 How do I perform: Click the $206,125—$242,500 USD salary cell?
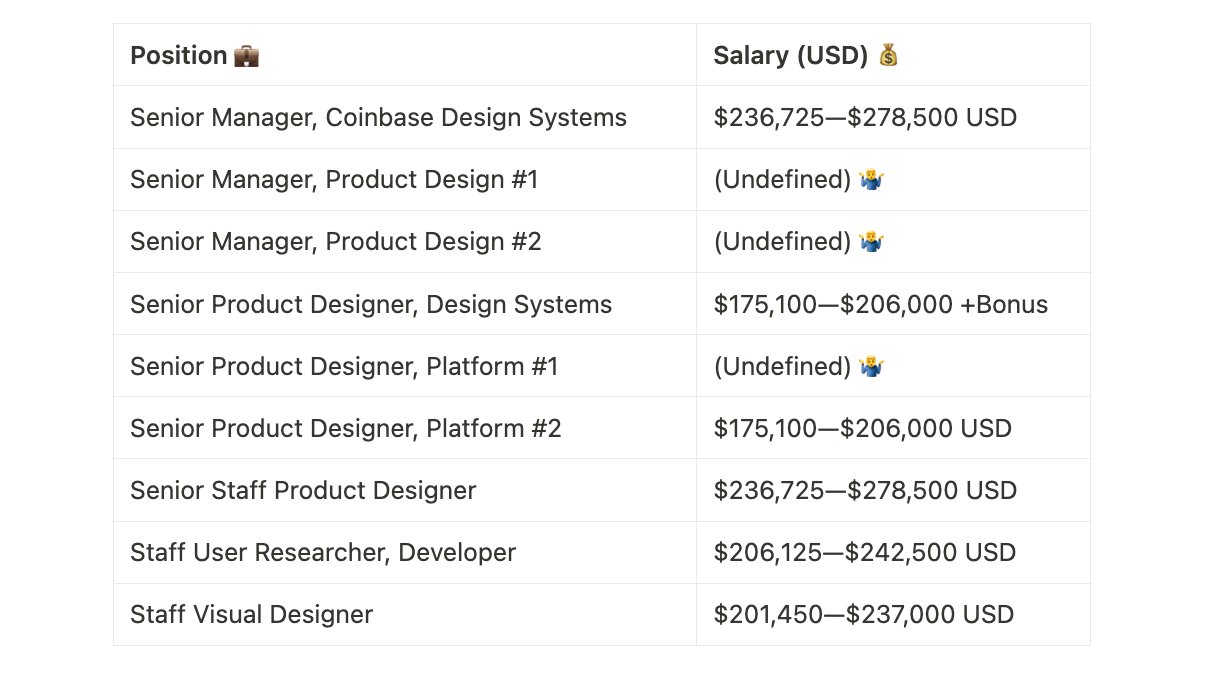[893, 553]
